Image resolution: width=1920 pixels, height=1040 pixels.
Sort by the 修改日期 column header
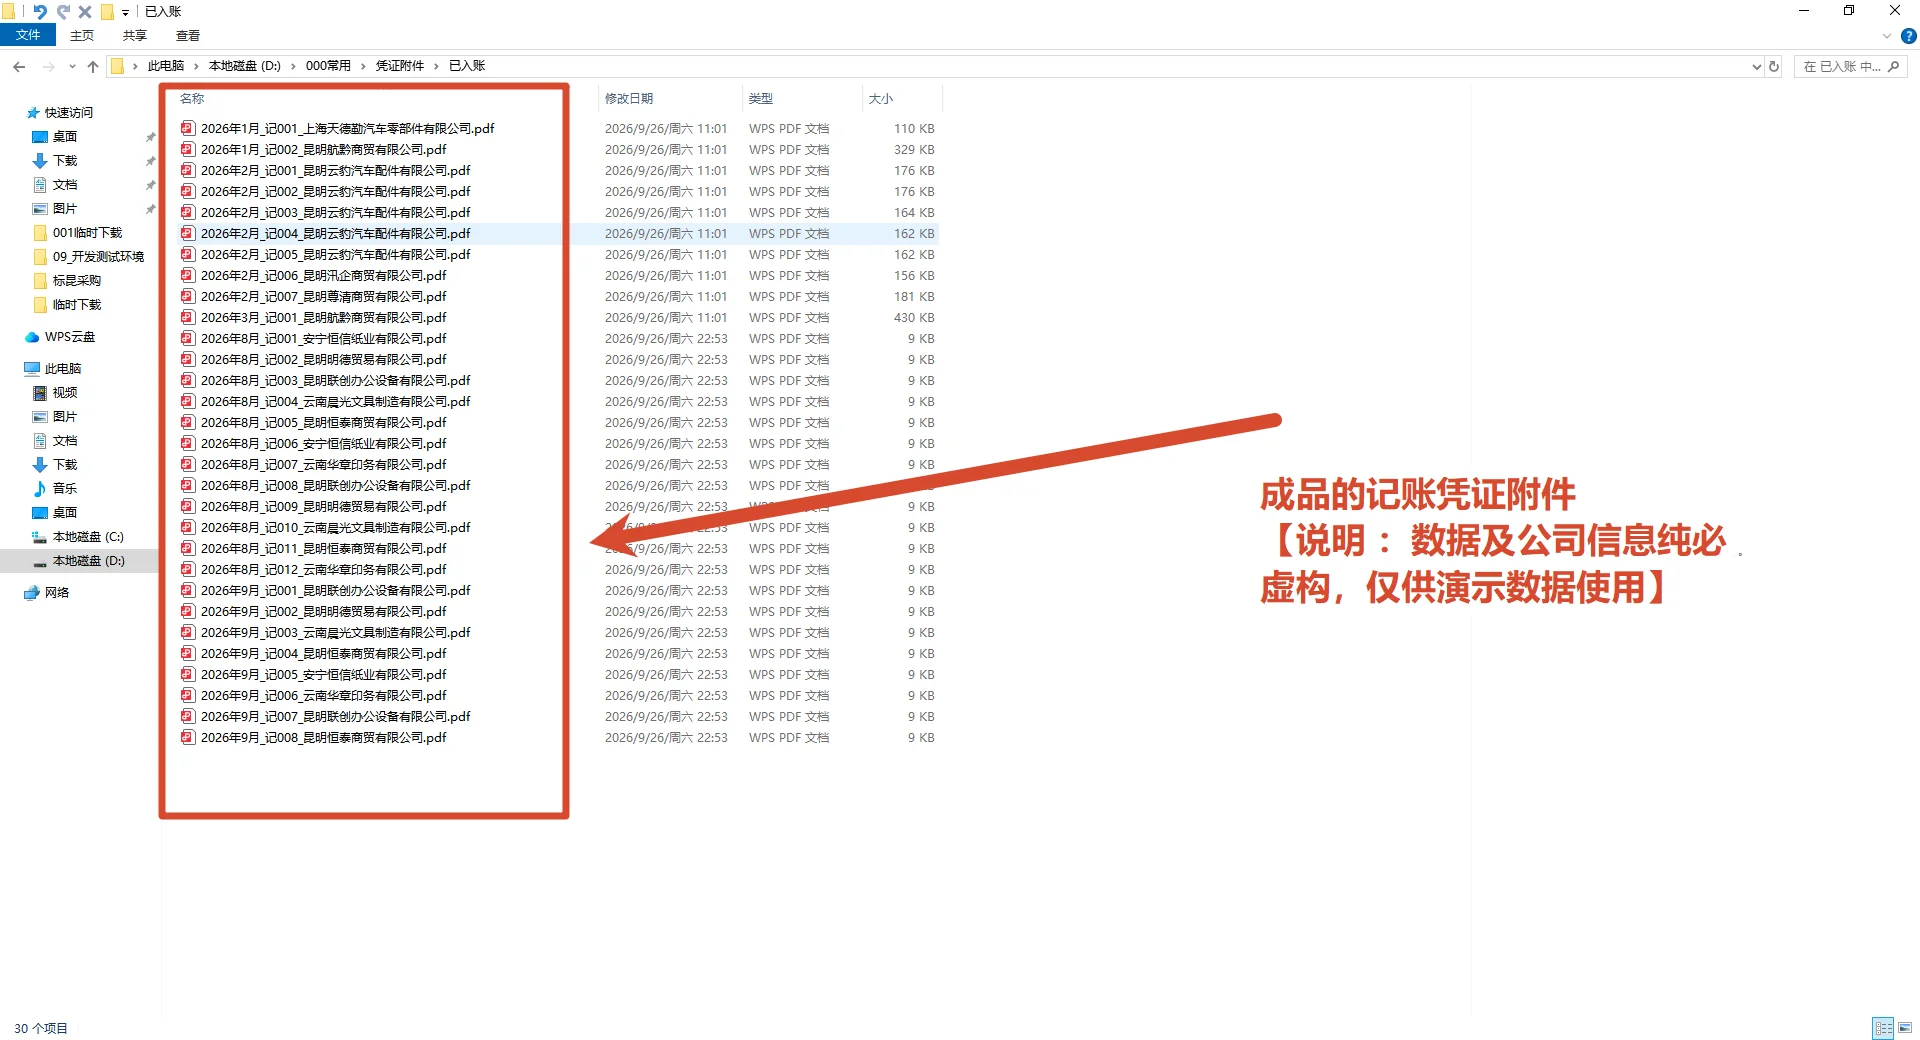629,99
